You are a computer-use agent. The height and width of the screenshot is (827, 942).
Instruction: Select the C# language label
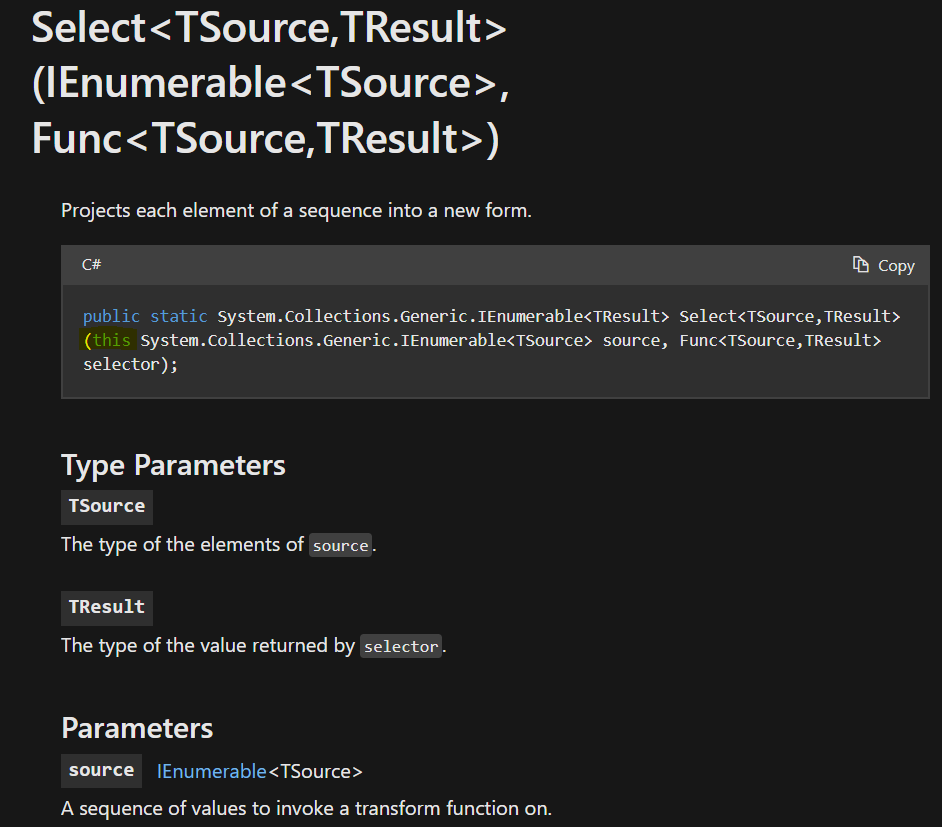pyautogui.click(x=91, y=264)
